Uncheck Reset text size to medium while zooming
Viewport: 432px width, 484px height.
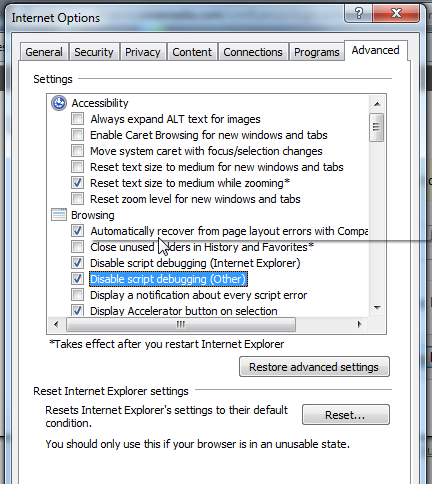pos(77,183)
